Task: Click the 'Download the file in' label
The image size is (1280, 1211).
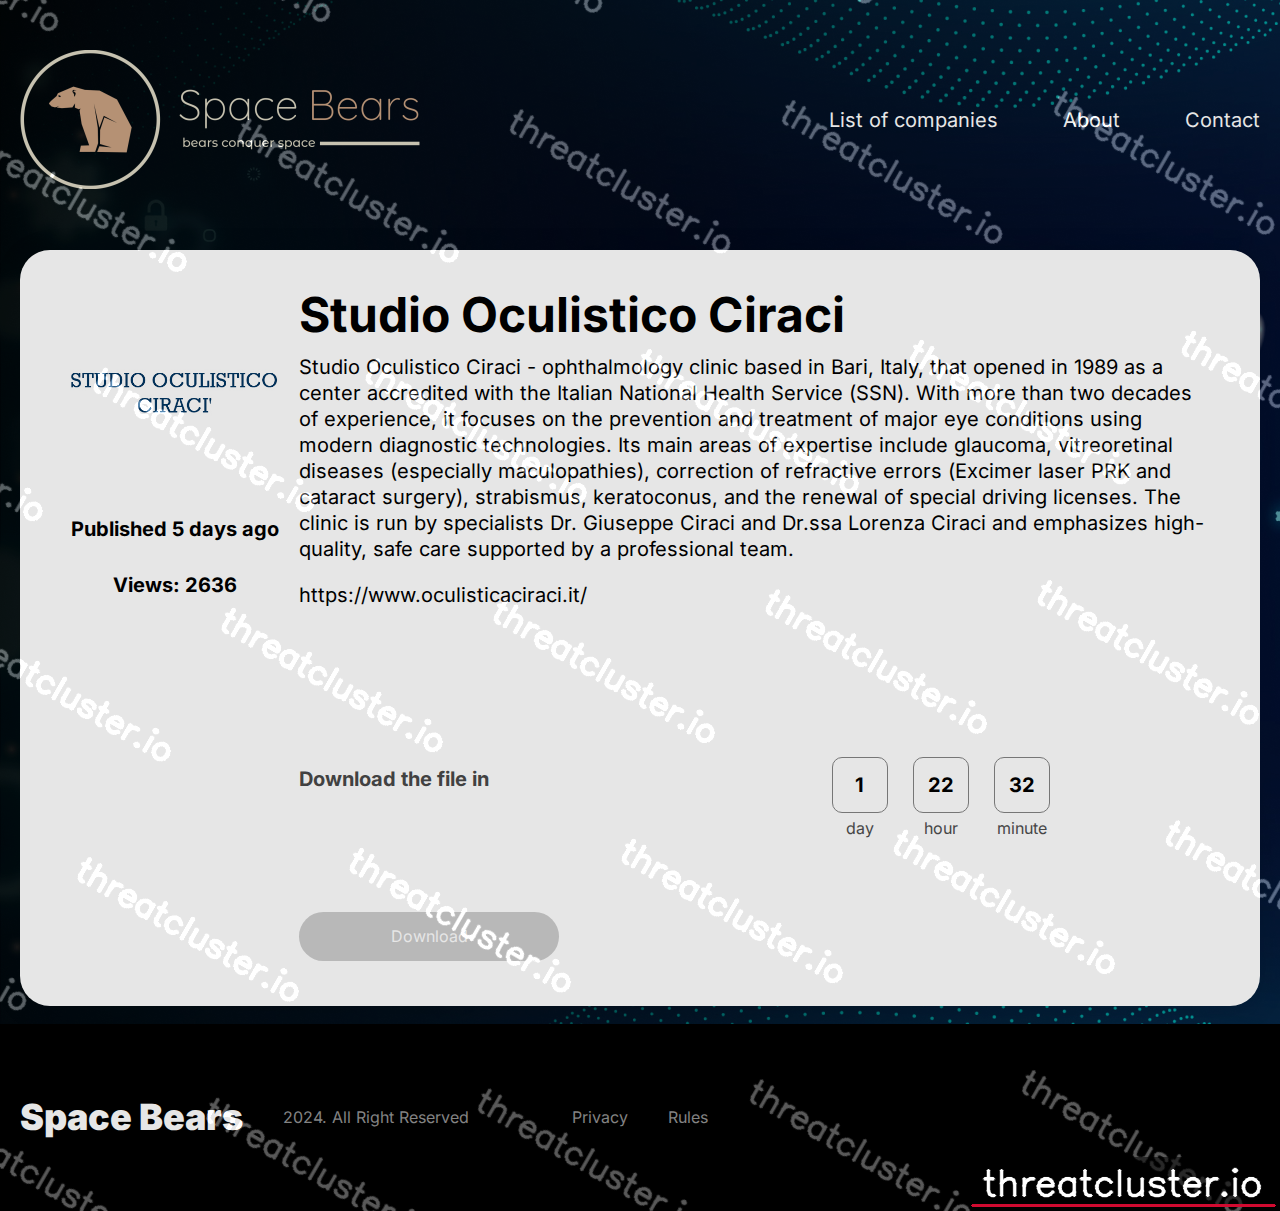Action: pos(394,779)
